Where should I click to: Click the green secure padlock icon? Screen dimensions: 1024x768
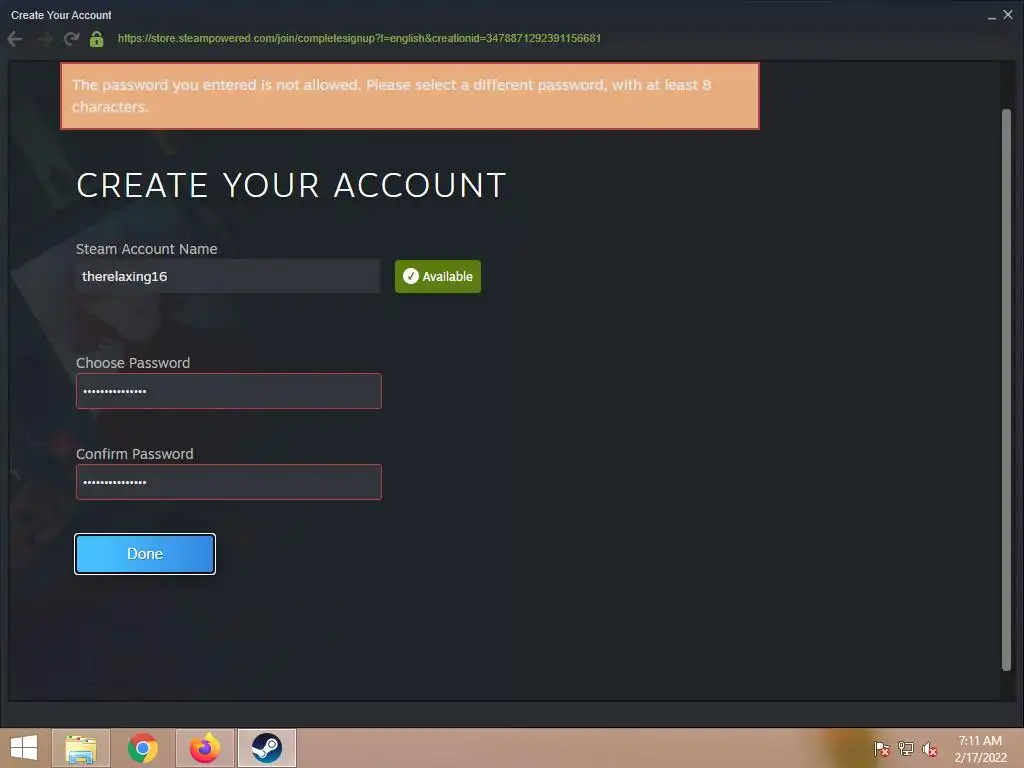point(97,39)
